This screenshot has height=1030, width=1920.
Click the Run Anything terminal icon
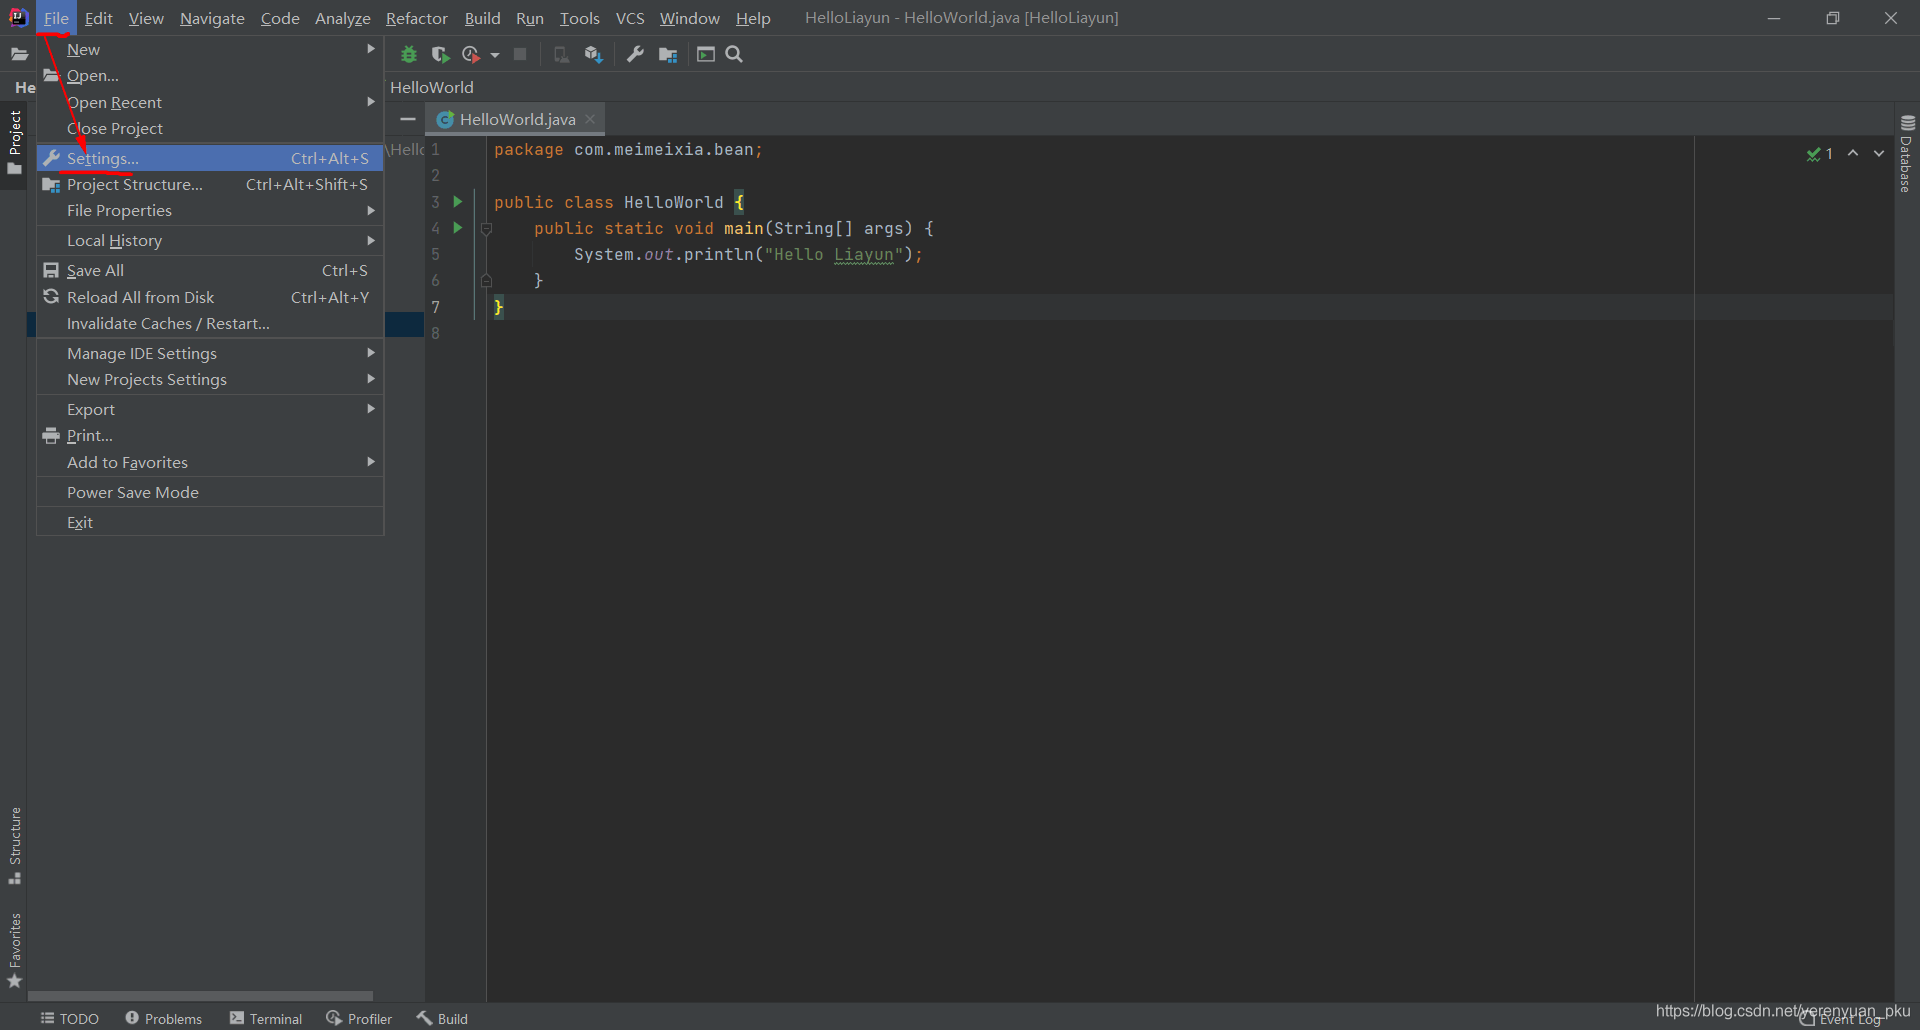706,55
